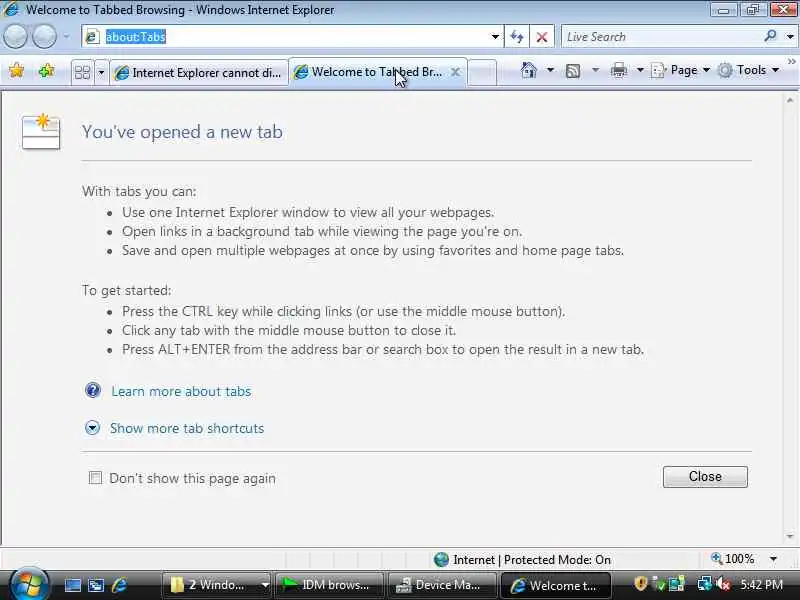Go forward with the Forward arrow button
Image resolution: width=800 pixels, height=600 pixels.
45,37
